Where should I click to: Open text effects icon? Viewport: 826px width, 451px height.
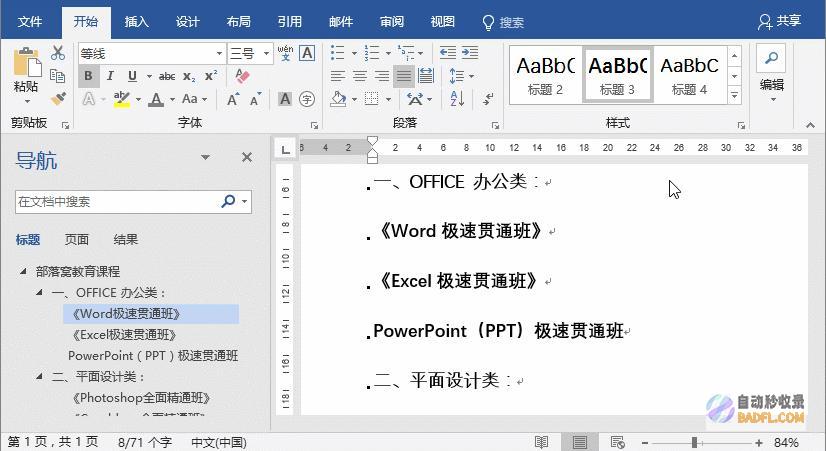[x=89, y=99]
